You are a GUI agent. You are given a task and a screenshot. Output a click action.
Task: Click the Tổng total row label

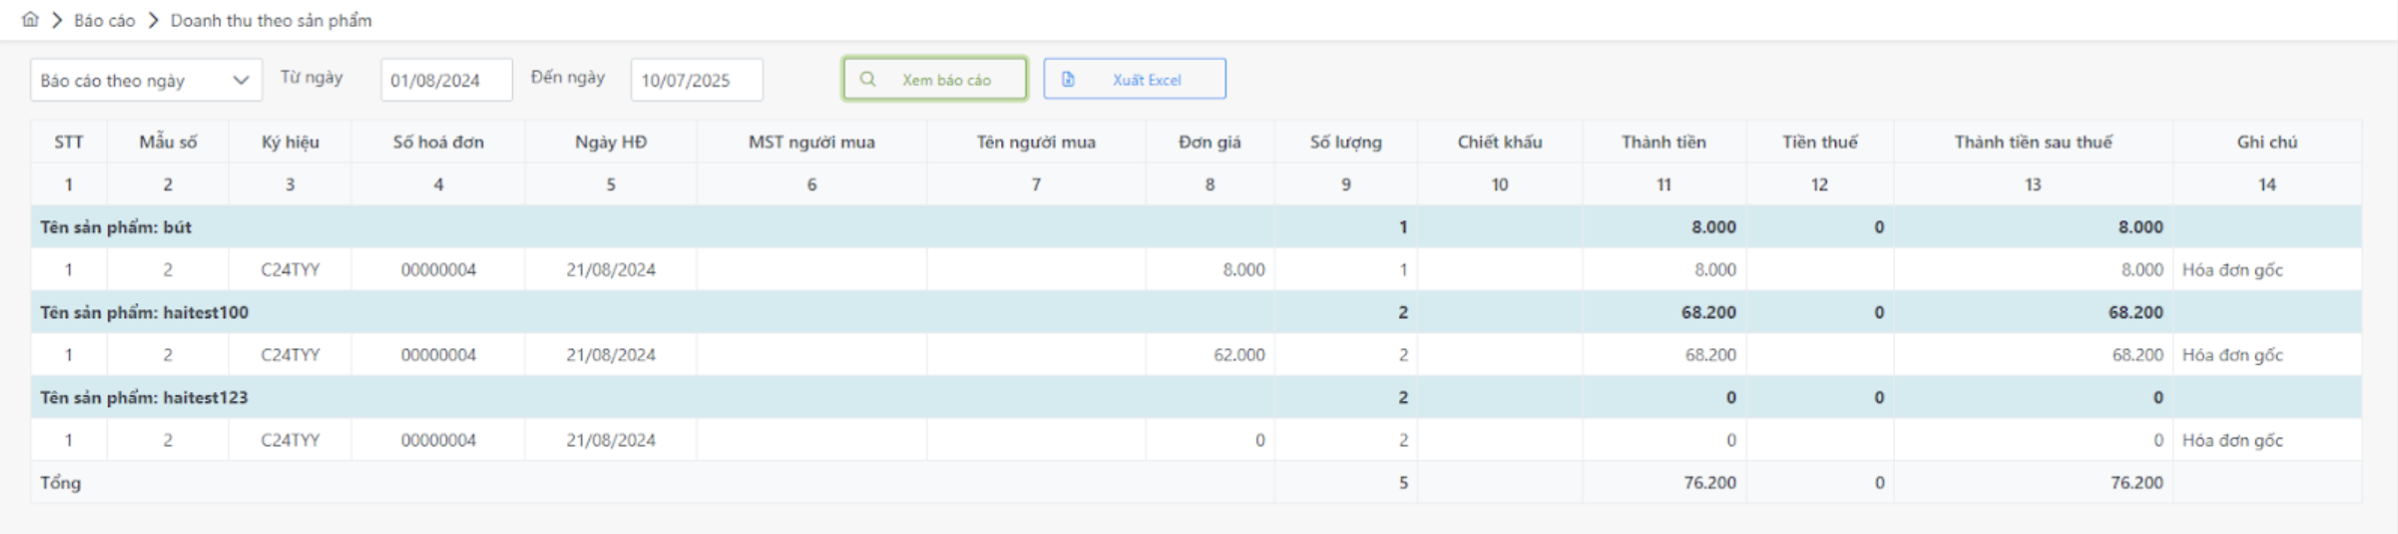[61, 483]
